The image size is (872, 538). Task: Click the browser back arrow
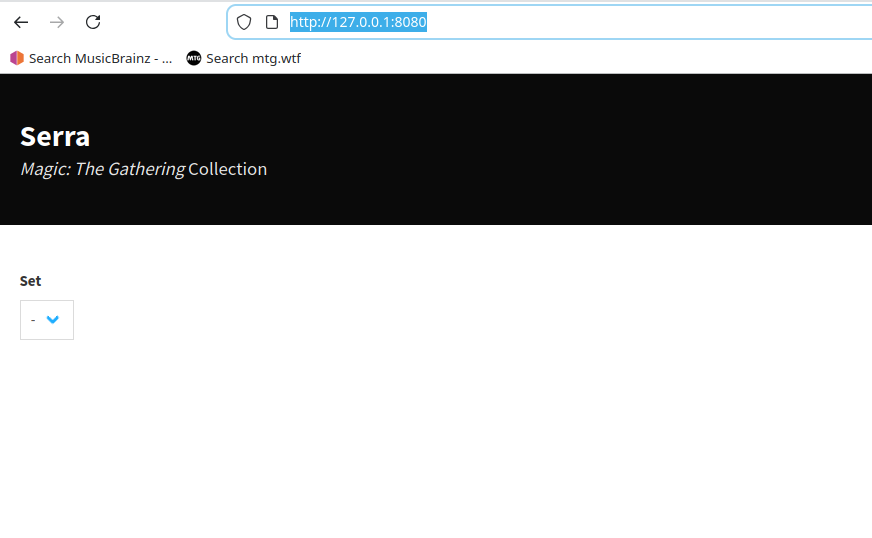(21, 22)
